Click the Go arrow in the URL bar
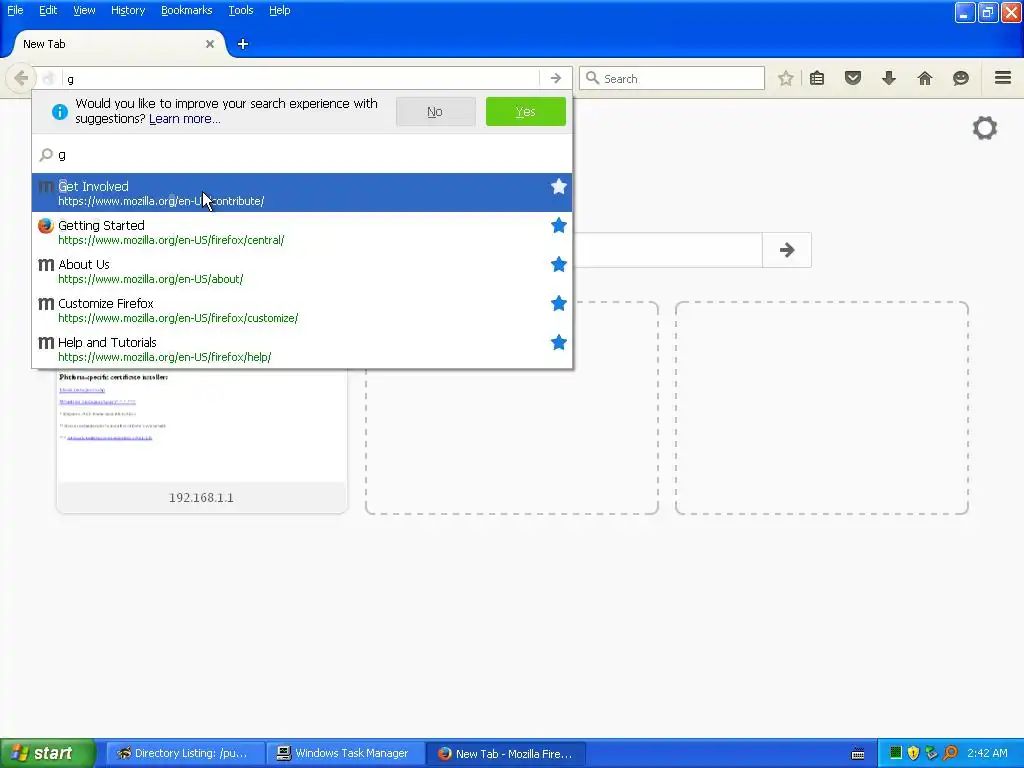 point(556,78)
